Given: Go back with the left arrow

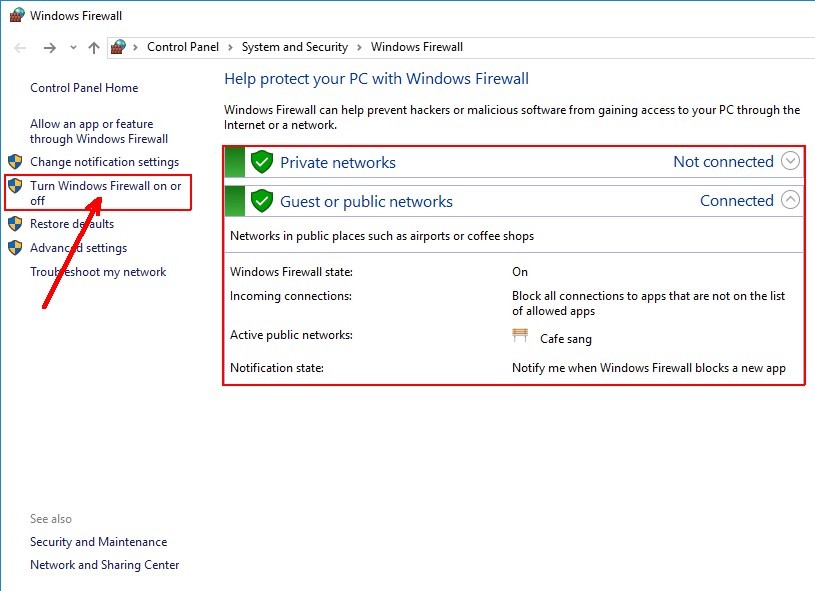Looking at the screenshot, I should tap(20, 48).
